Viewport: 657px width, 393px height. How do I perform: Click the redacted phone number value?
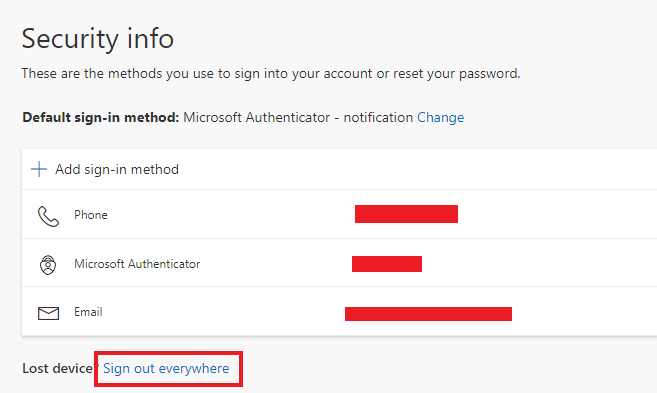(x=406, y=214)
